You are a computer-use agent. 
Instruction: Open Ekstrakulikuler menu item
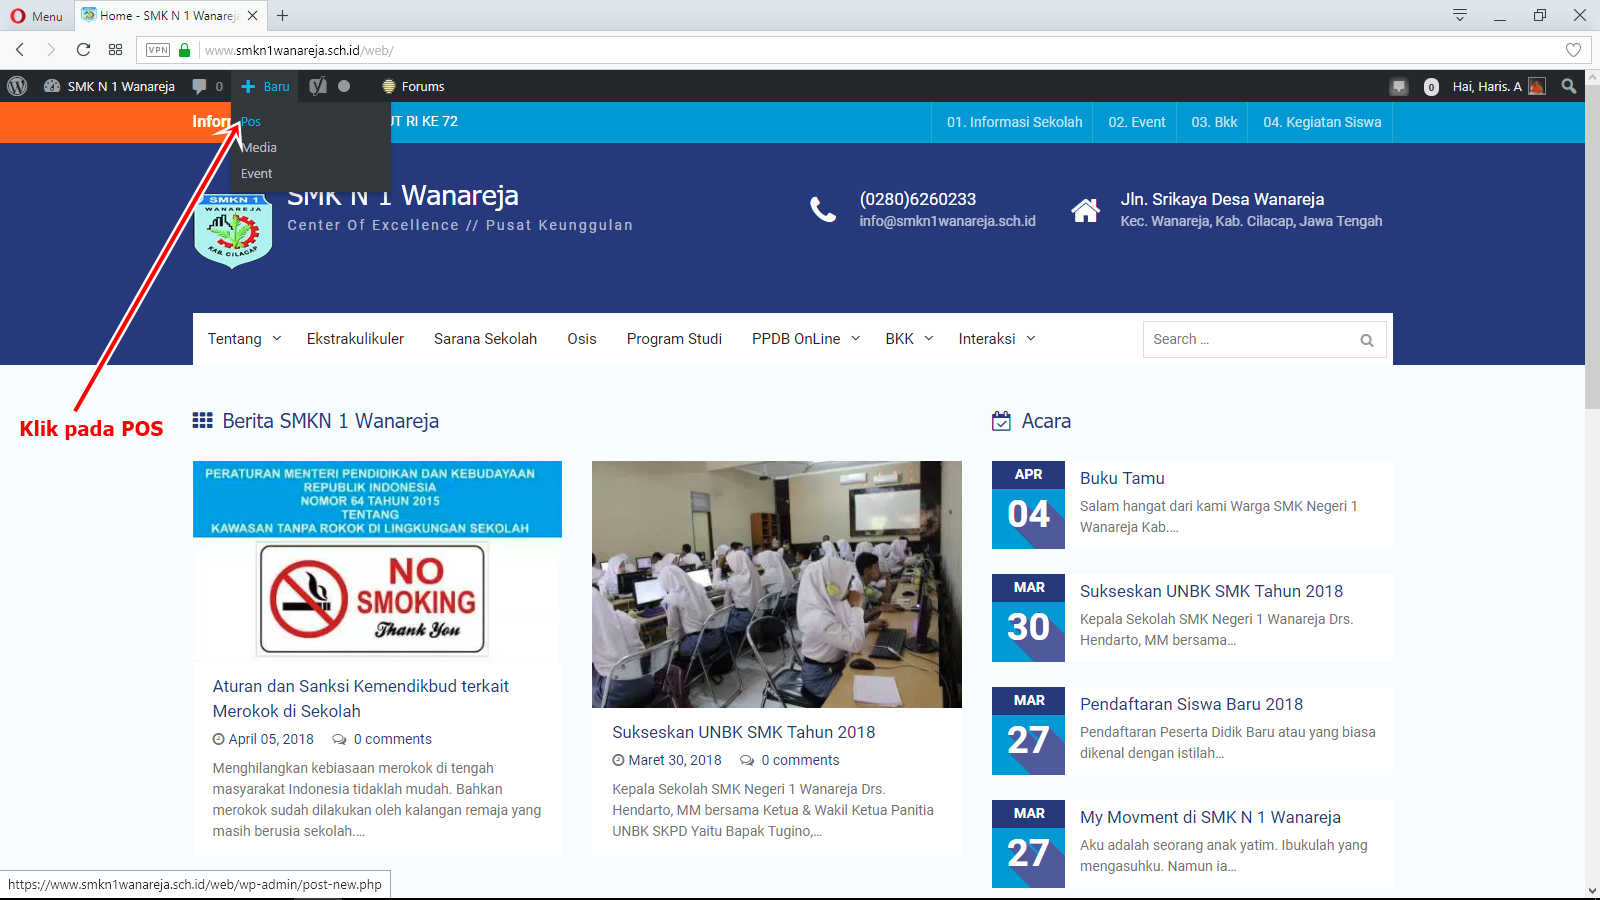(355, 339)
